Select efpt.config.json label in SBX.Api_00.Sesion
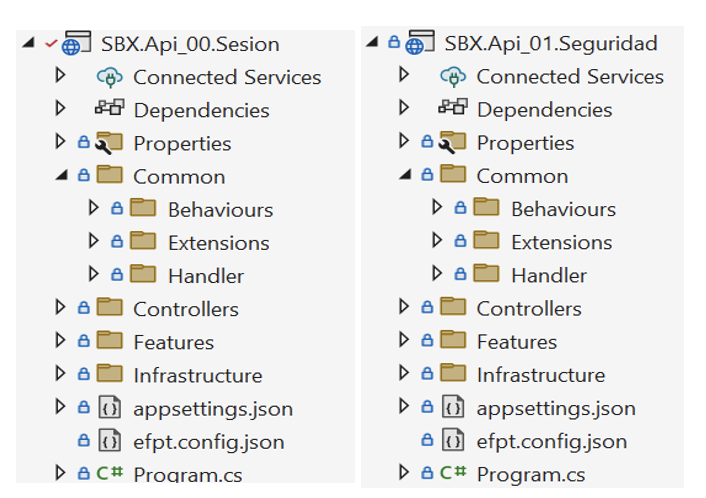The image size is (706, 498). click(x=208, y=442)
